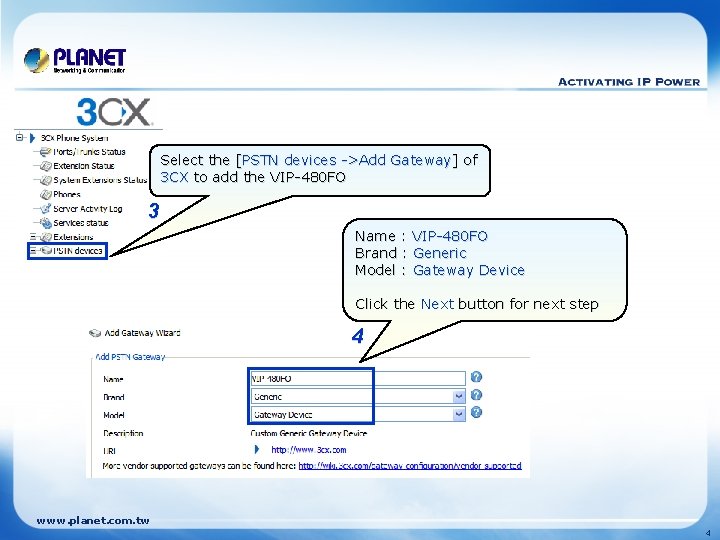Click the Extension Status icon
This screenshot has width=720, height=540.
pyautogui.click(x=45, y=166)
